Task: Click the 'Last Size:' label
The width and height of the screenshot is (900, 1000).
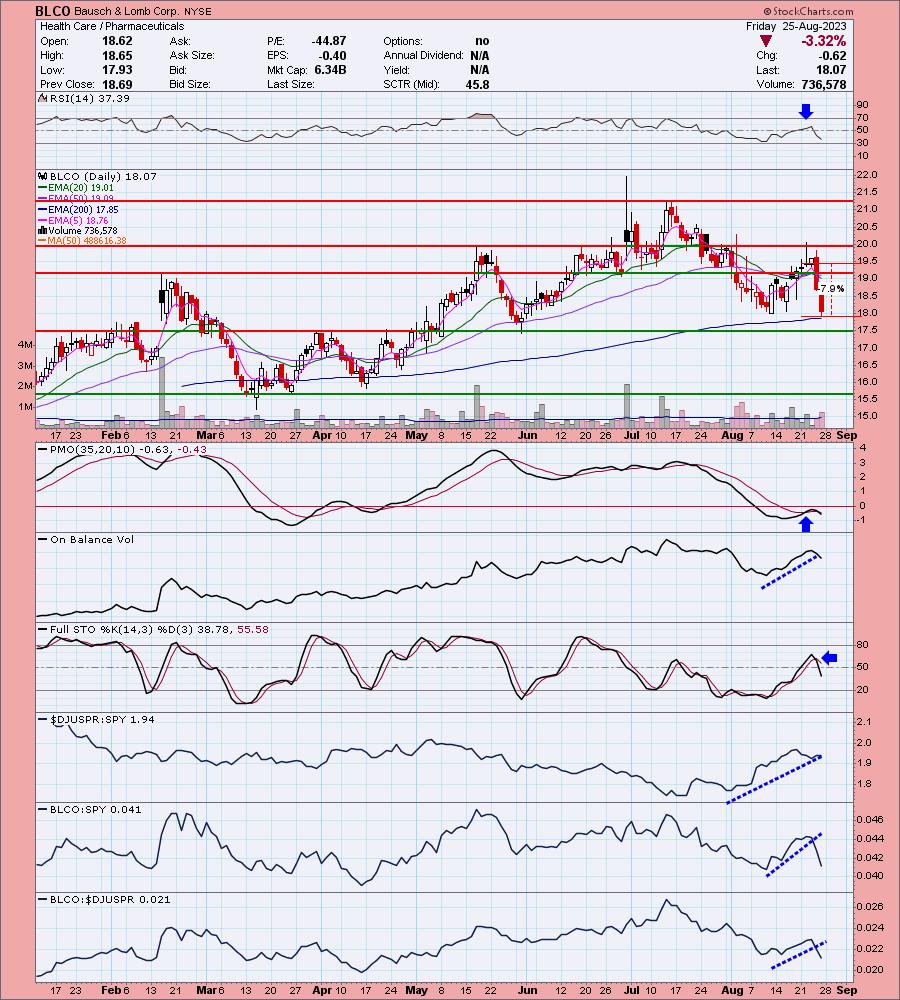Action: point(291,85)
